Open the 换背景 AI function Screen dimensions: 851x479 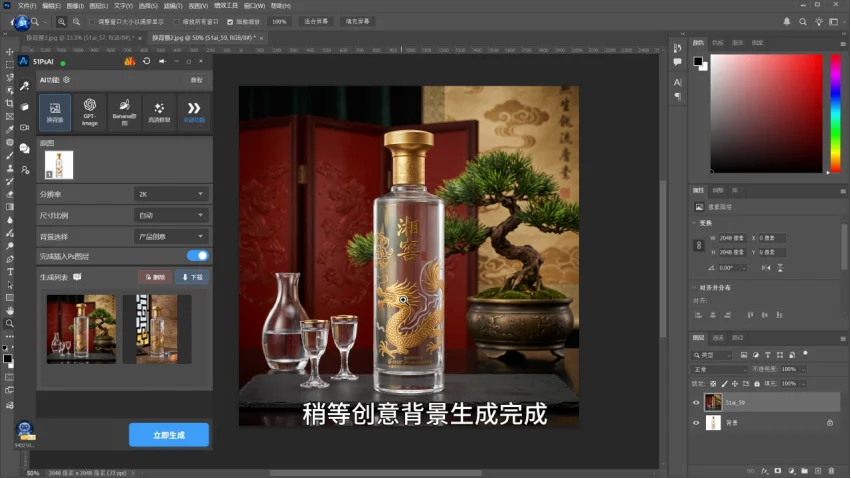[x=55, y=112]
